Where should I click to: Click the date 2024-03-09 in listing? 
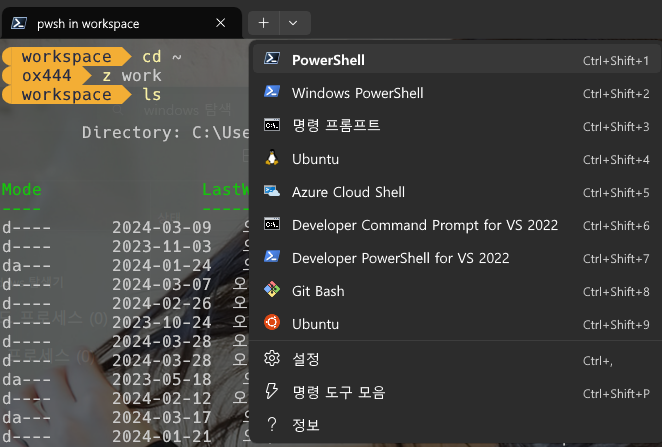coord(162,228)
